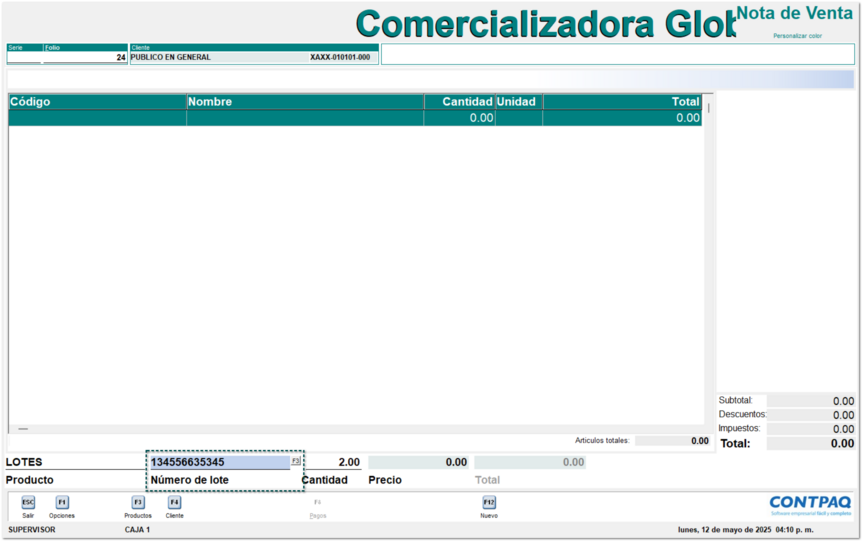The height and width of the screenshot is (542, 863).
Task: Click the grand Total amount
Action: (x=811, y=444)
